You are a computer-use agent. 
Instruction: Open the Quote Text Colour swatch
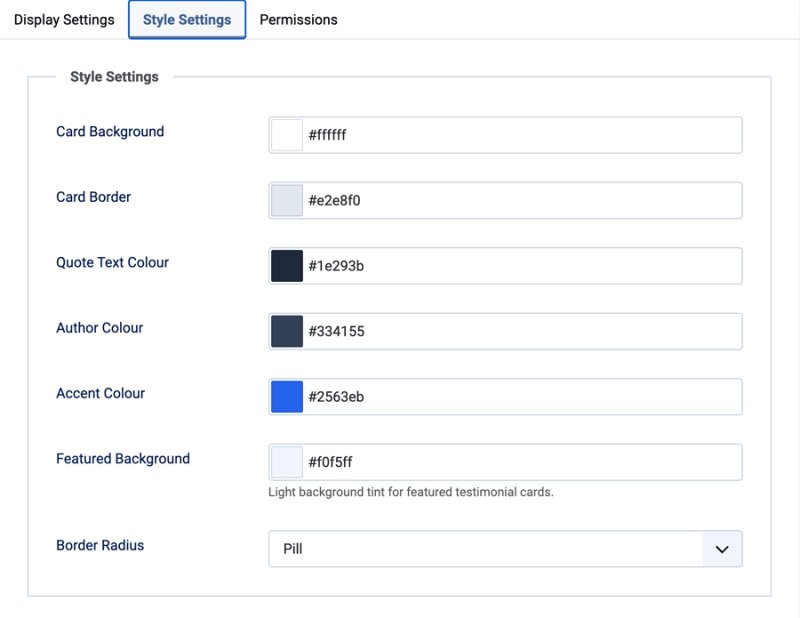287,266
